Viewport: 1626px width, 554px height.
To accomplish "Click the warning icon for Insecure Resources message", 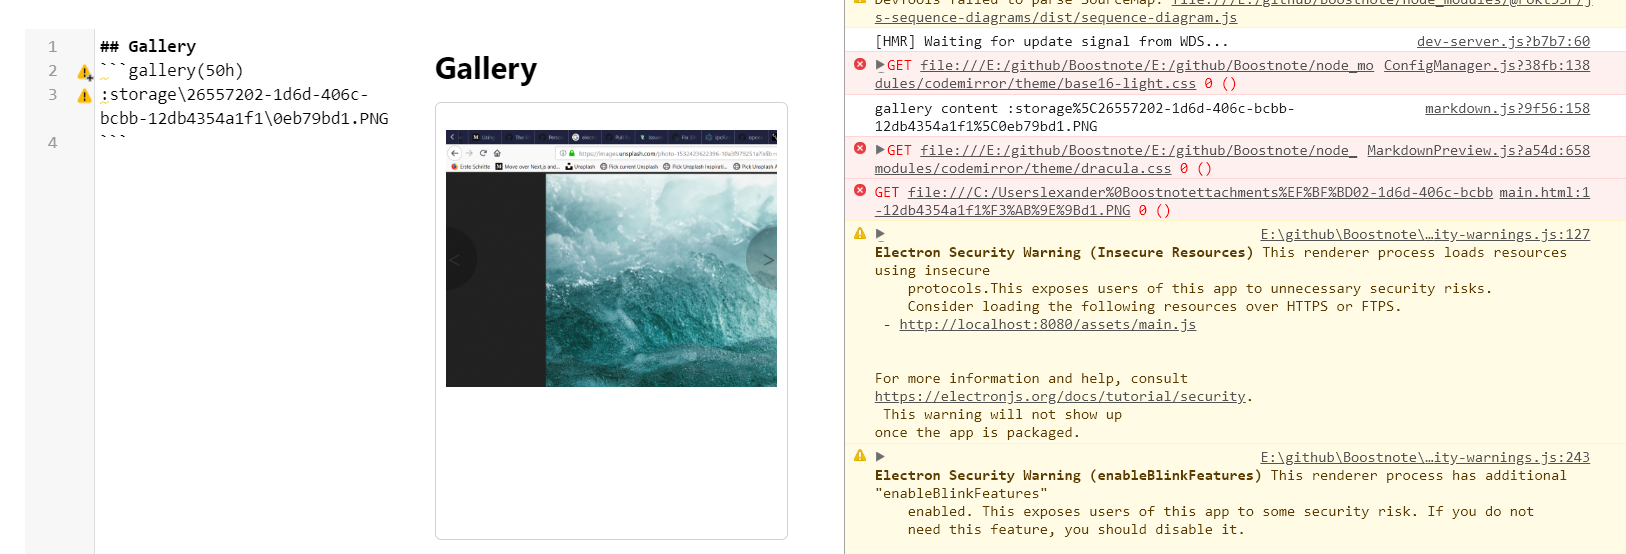I will point(860,233).
